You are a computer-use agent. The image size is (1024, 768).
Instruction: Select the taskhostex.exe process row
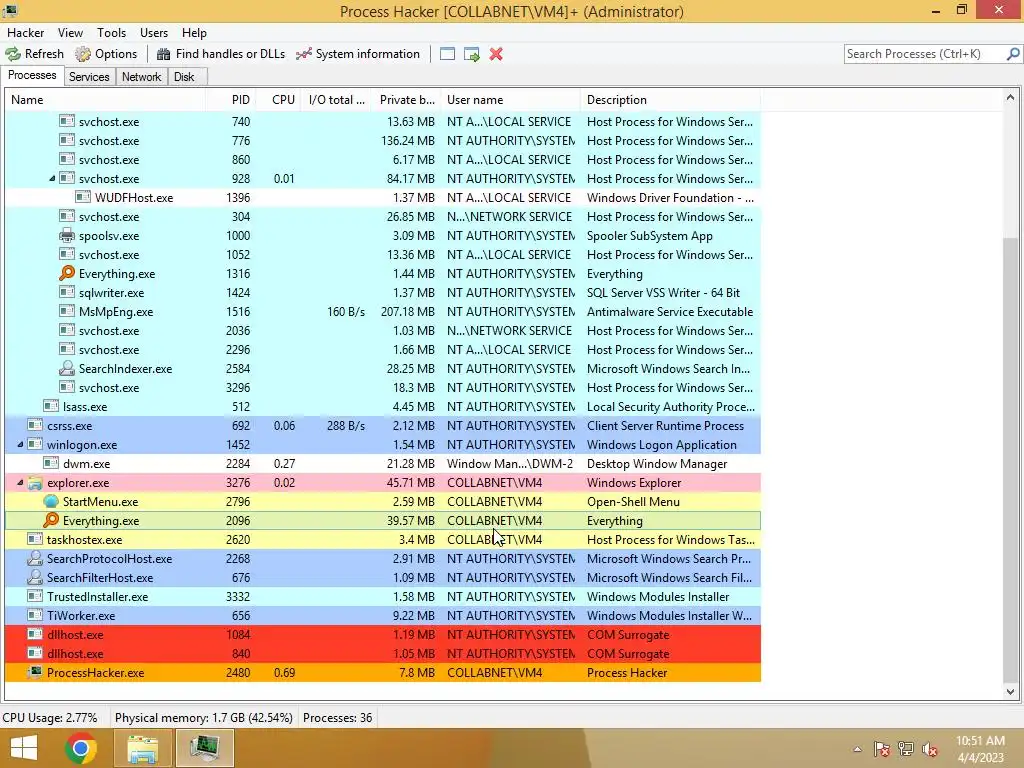[383, 540]
